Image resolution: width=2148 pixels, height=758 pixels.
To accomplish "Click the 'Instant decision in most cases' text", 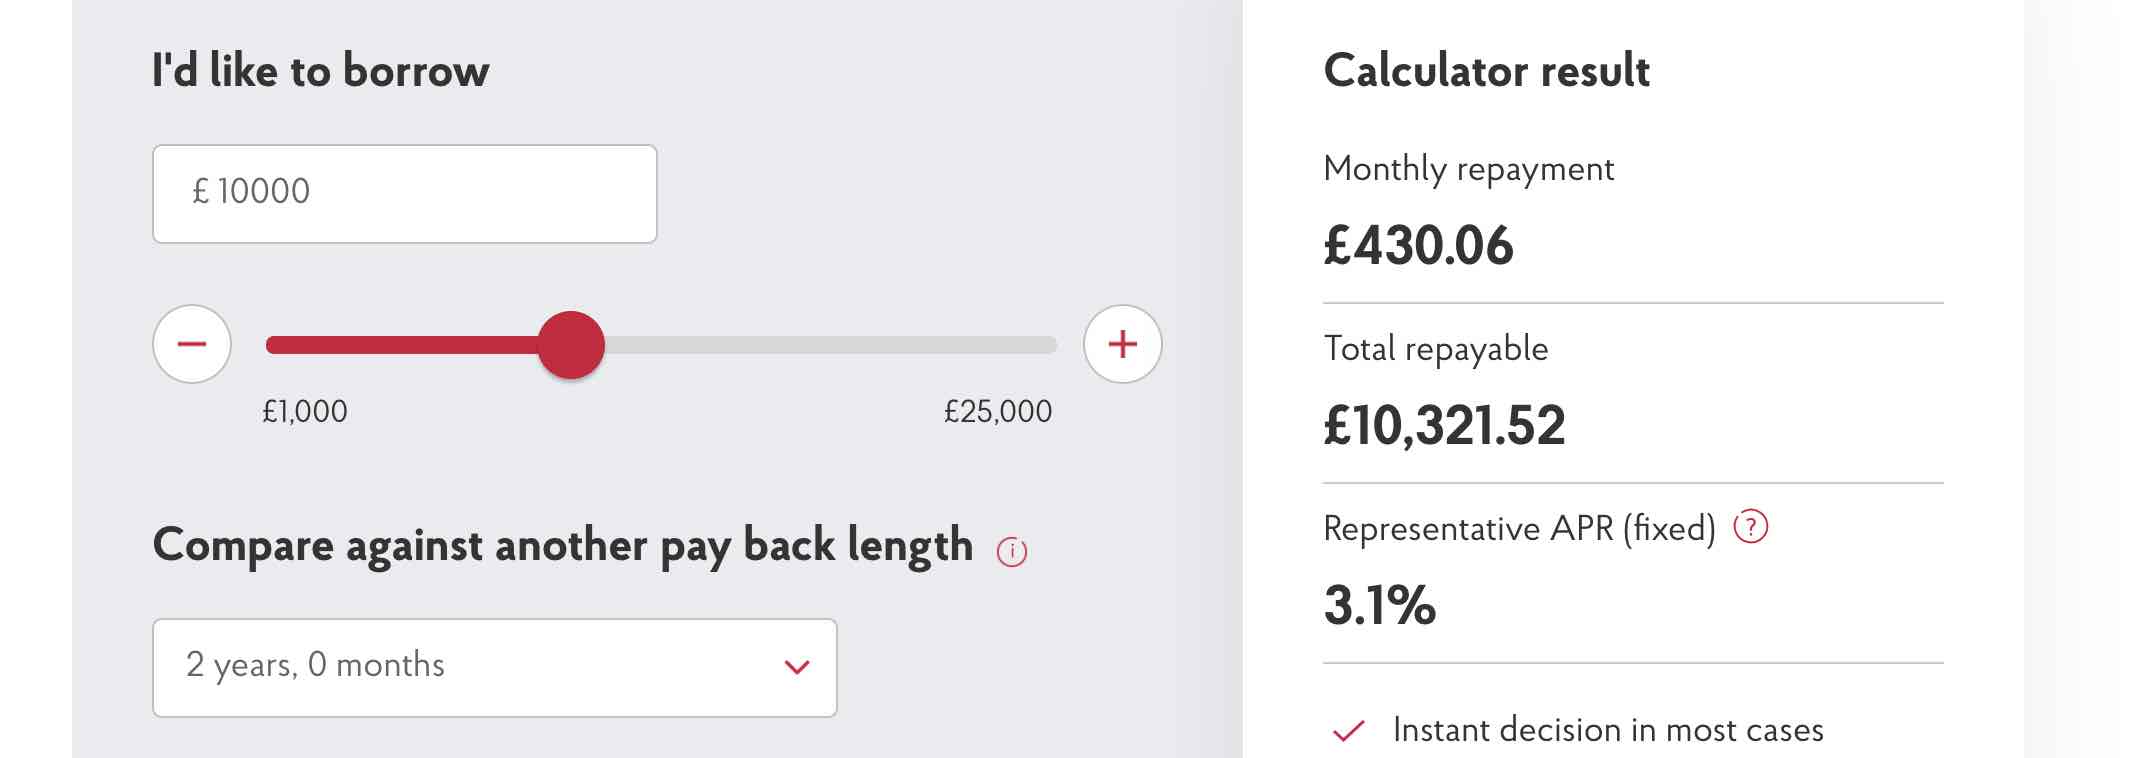I will 1608,730.
